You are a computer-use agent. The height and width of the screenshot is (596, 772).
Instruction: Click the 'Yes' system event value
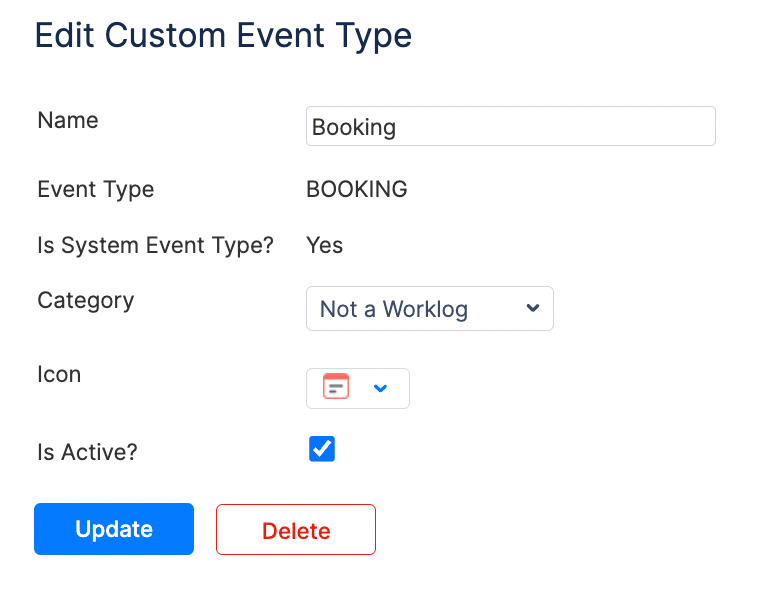[x=324, y=245]
